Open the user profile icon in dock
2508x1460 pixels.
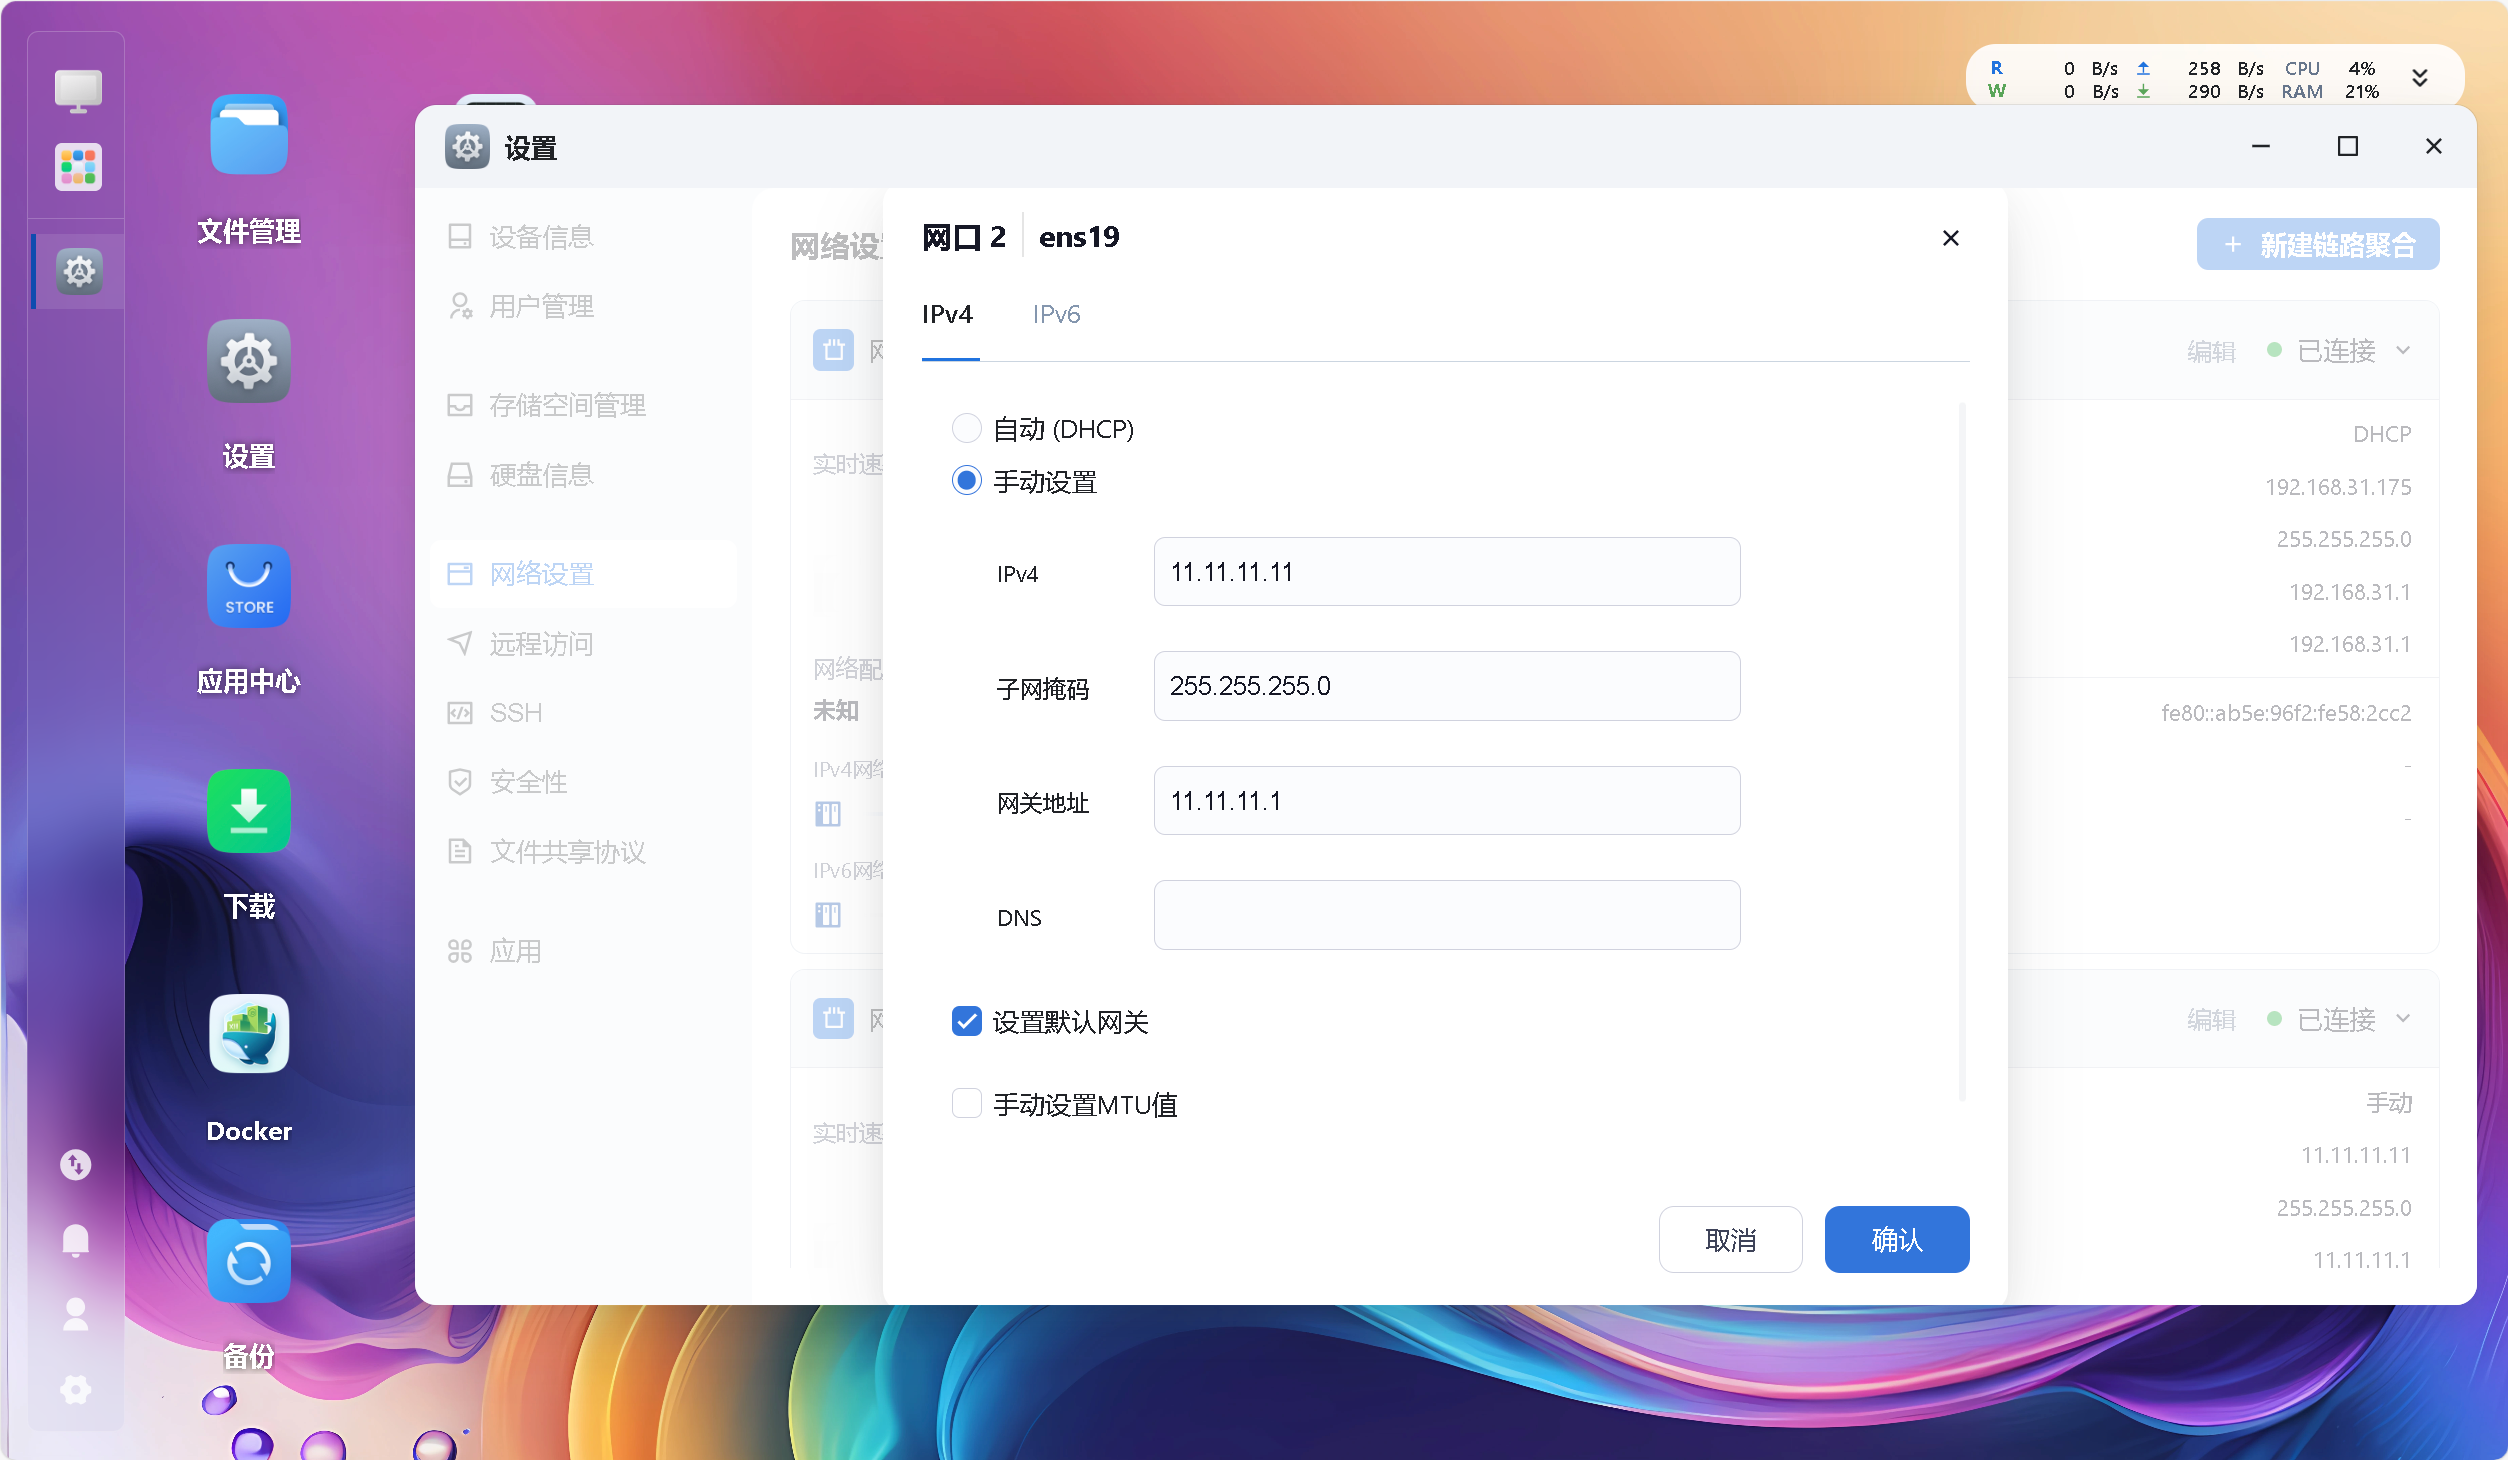[x=76, y=1314]
